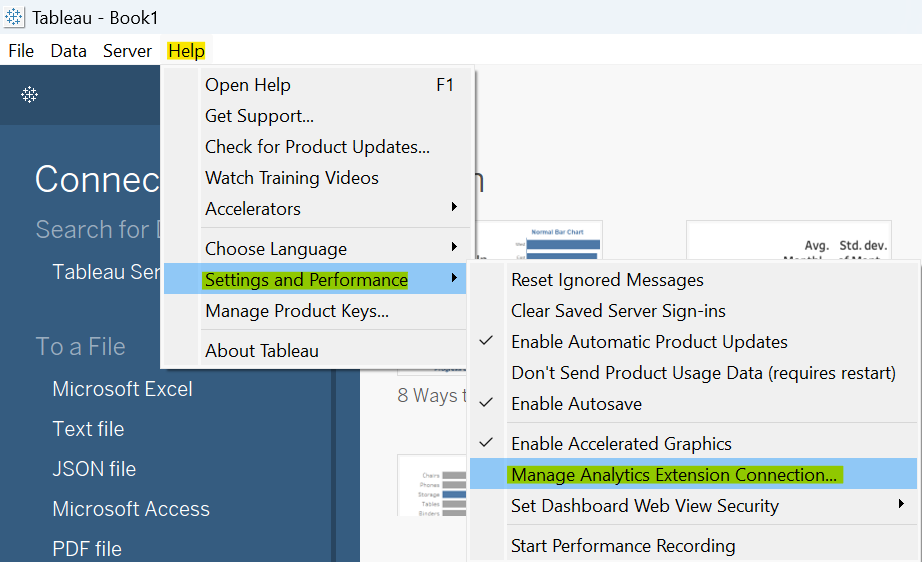Image resolution: width=922 pixels, height=562 pixels.
Task: Open About Tableau dialog
Action: click(x=262, y=351)
